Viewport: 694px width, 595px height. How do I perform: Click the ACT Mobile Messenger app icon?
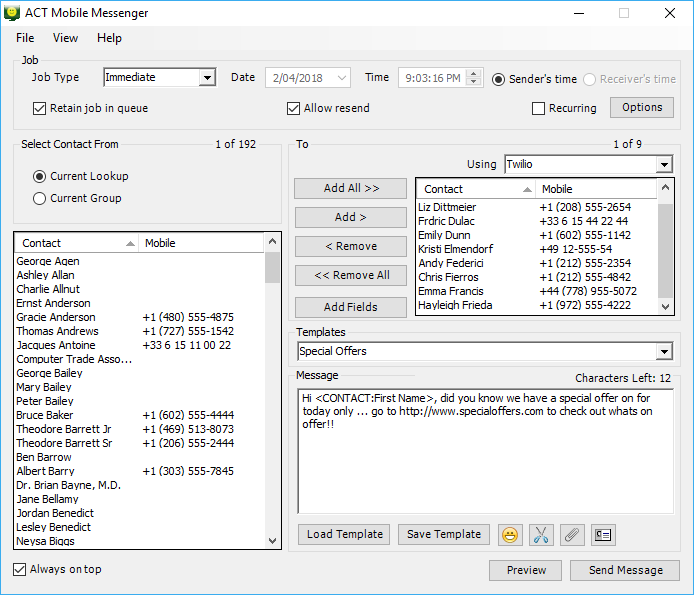[12, 13]
